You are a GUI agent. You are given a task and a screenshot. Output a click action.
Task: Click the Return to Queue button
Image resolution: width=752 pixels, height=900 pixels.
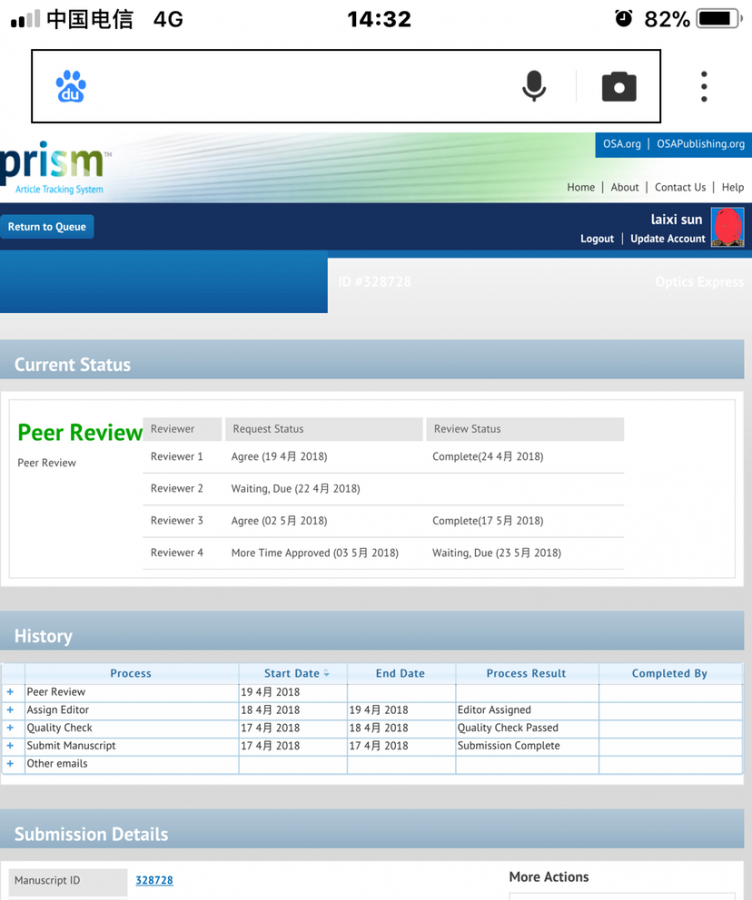coord(47,227)
